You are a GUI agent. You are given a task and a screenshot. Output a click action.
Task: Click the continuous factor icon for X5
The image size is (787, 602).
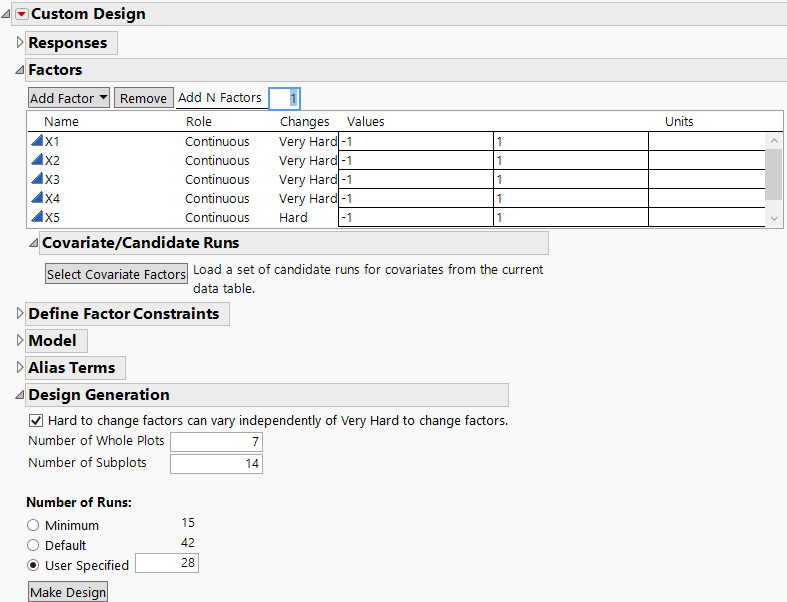pos(37,218)
